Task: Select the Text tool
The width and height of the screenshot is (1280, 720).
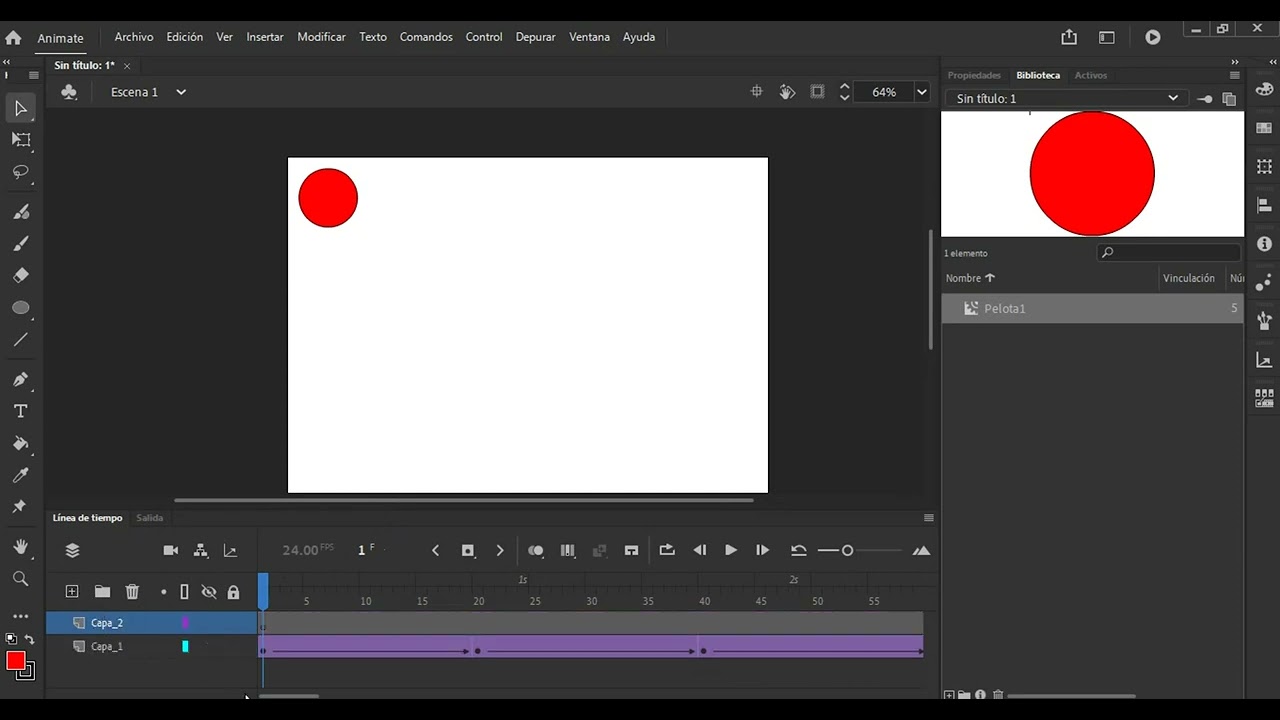Action: [21, 411]
